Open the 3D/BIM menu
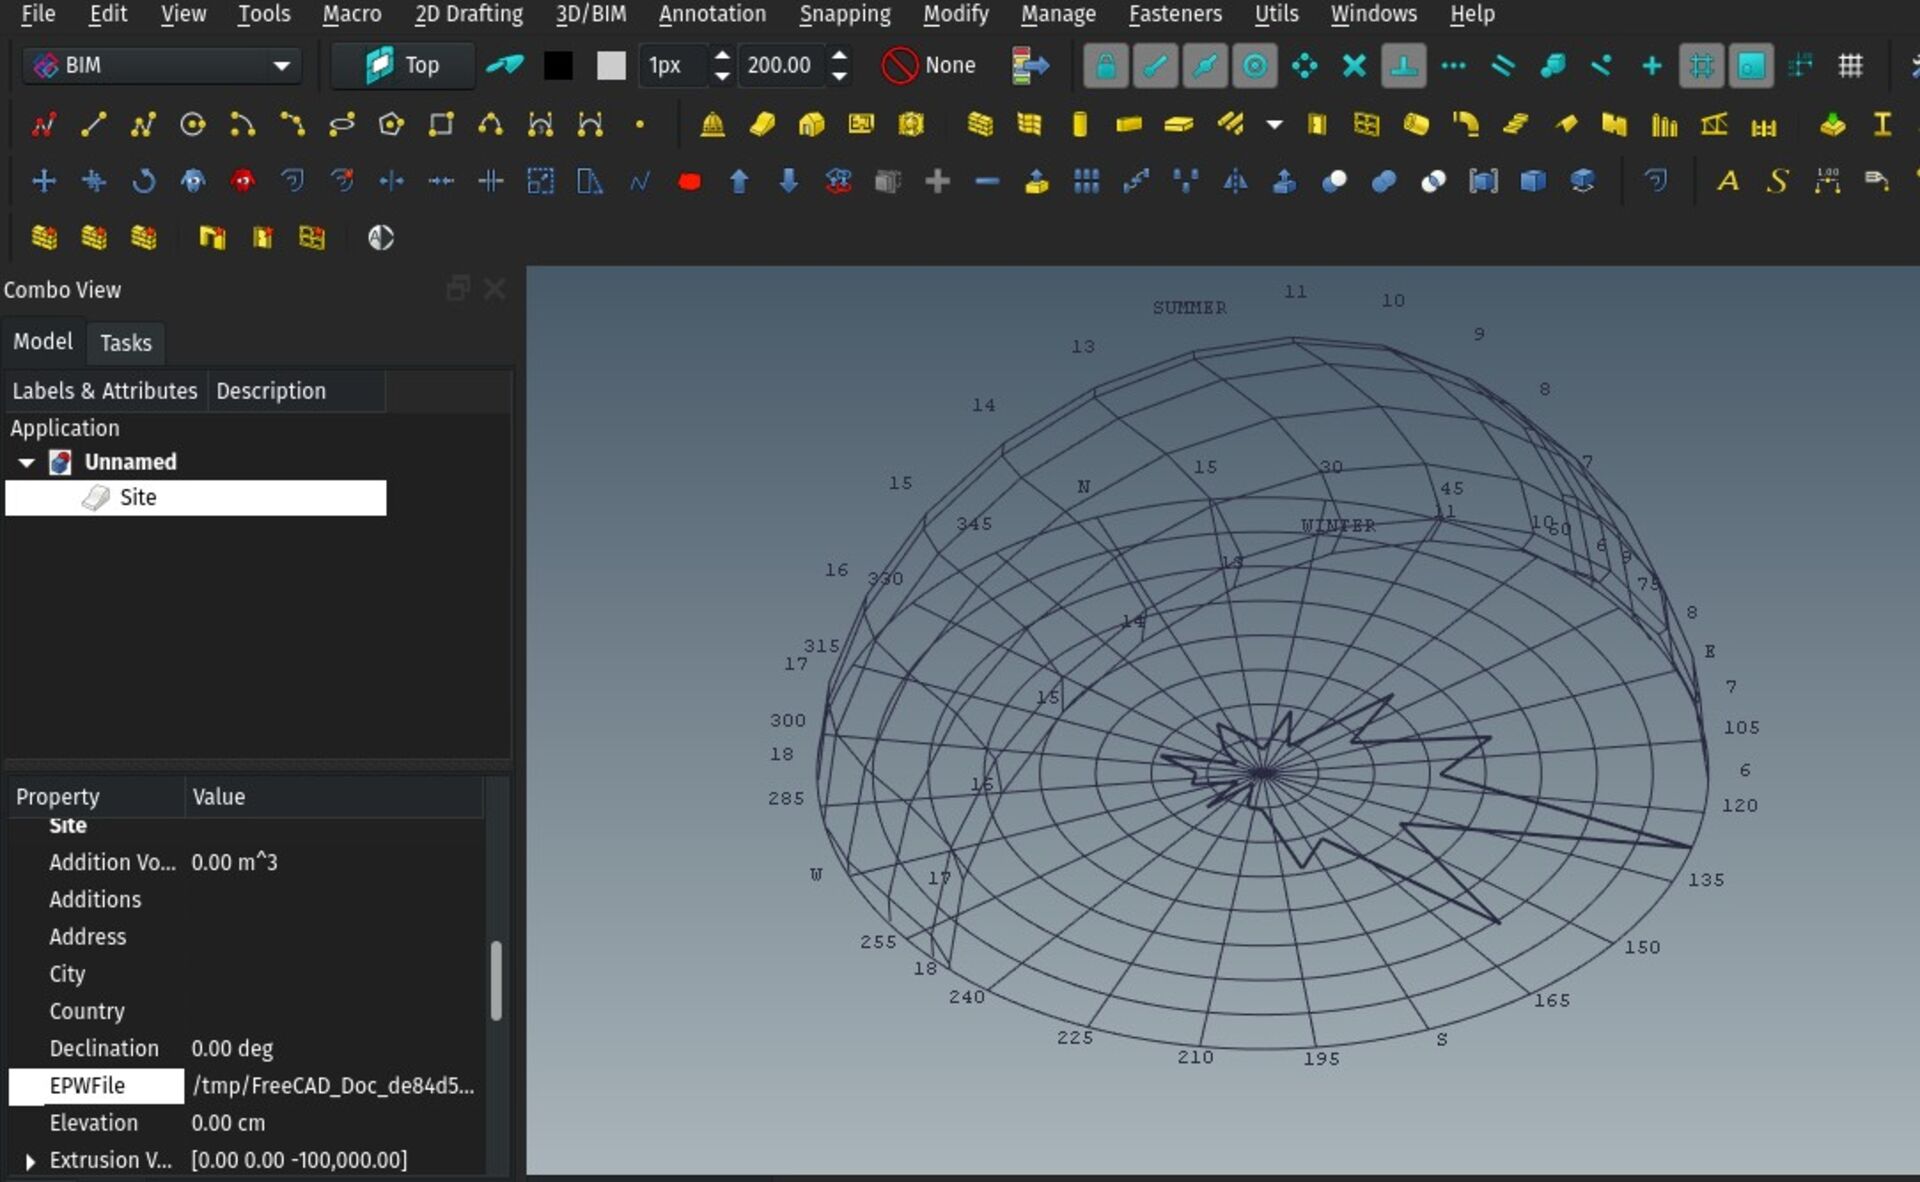Viewport: 1920px width, 1182px height. [x=590, y=14]
